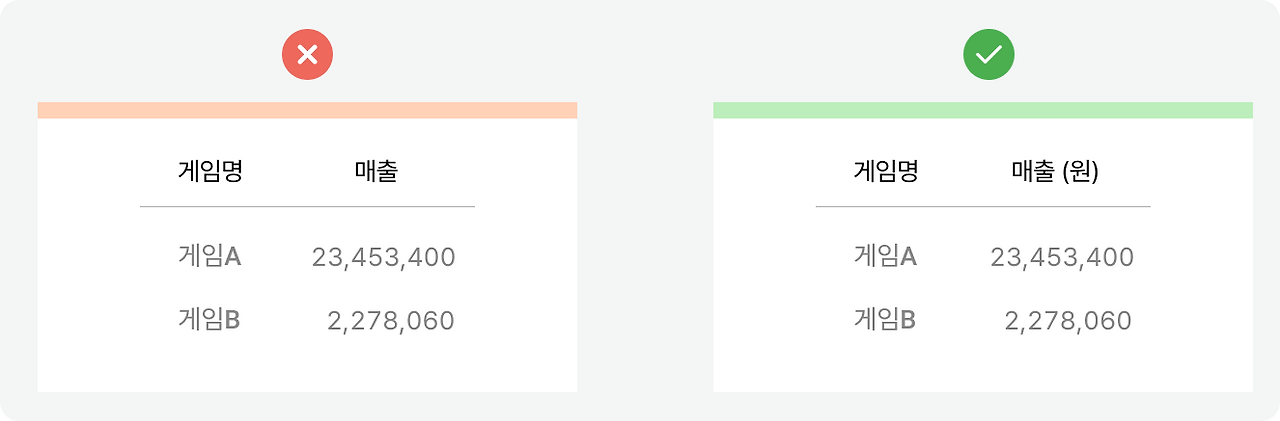Image resolution: width=1280 pixels, height=421 pixels.
Task: Select 게임A row label in right table
Action: tap(886, 256)
